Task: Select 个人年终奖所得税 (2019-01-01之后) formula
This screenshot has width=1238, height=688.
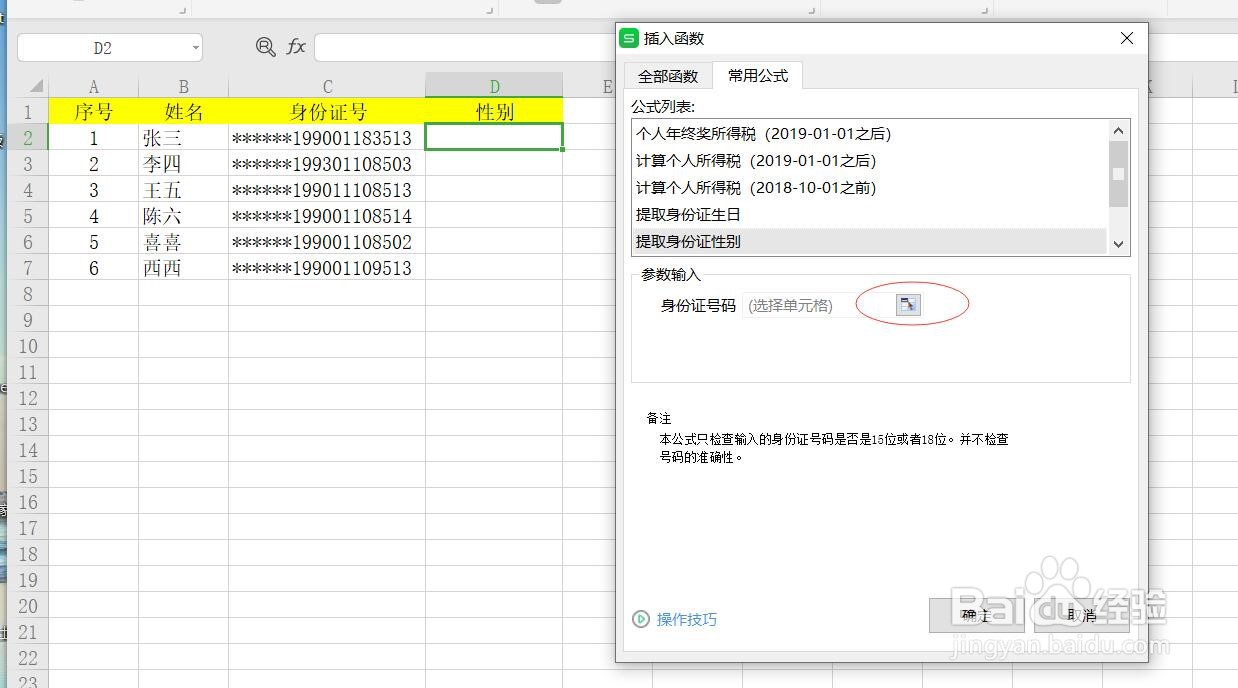Action: pyautogui.click(x=870, y=133)
